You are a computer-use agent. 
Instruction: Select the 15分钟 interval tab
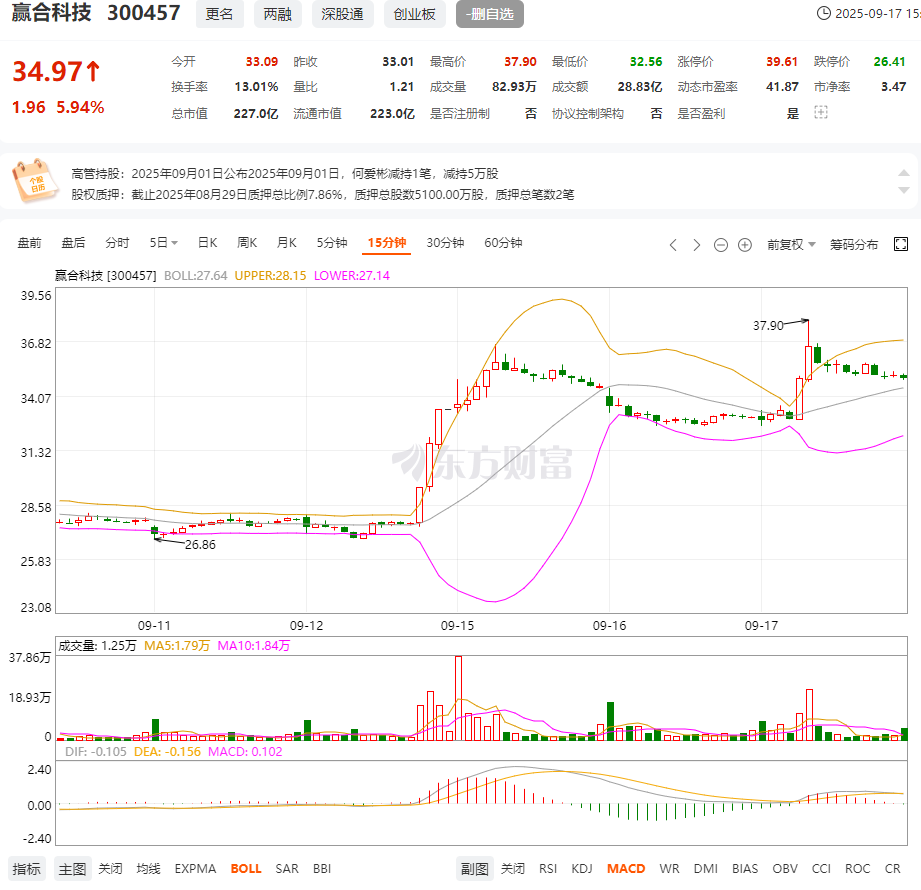[386, 243]
